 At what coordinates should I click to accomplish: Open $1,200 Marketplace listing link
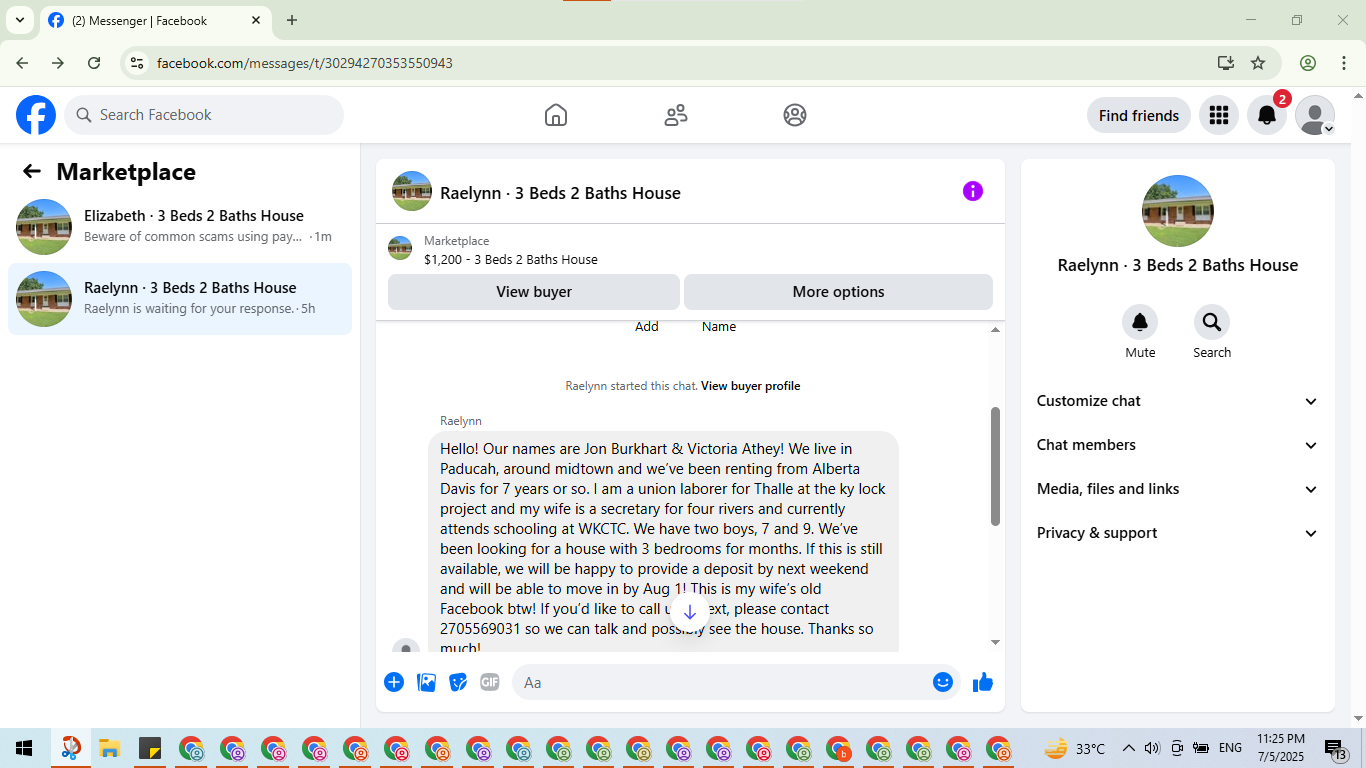click(x=511, y=259)
